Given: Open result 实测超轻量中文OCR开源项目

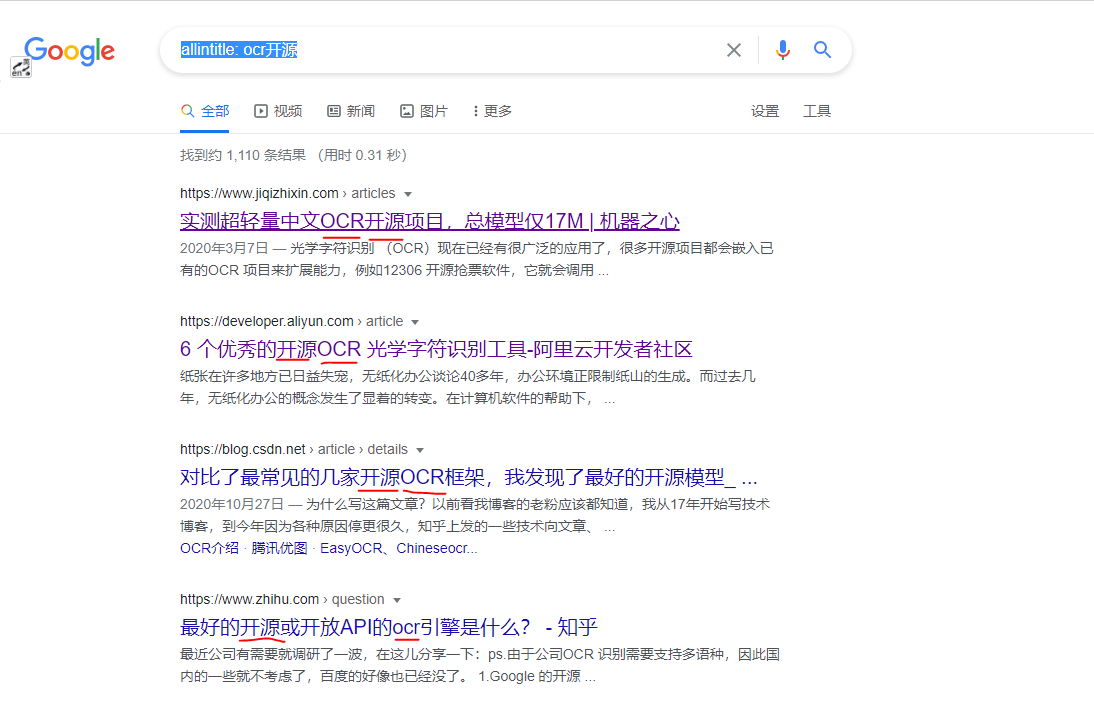Looking at the screenshot, I should (x=430, y=221).
